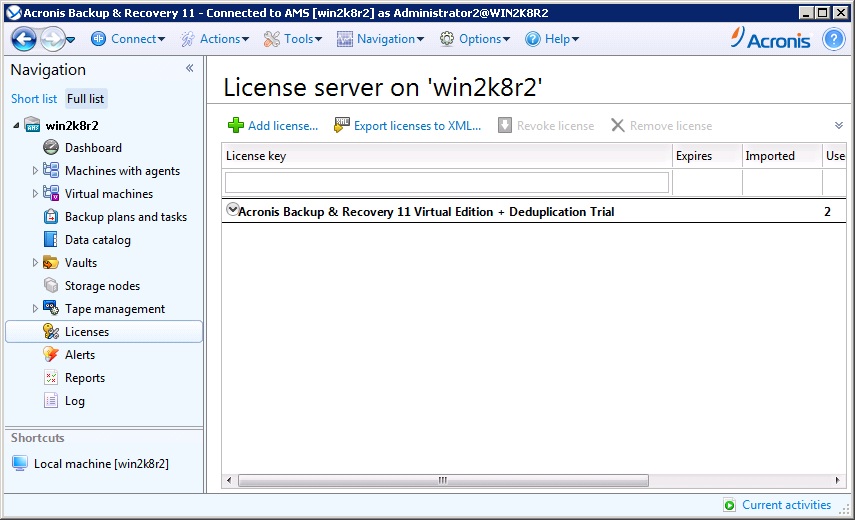The height and width of the screenshot is (520, 855).
Task: Click the Storage nodes icon
Action: pyautogui.click(x=51, y=286)
